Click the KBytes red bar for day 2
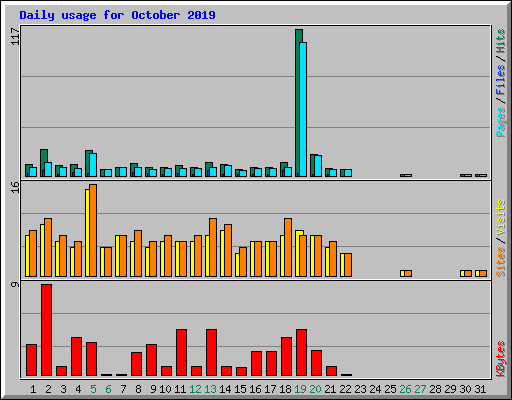Image resolution: width=512 pixels, height=400 pixels. coord(46,330)
